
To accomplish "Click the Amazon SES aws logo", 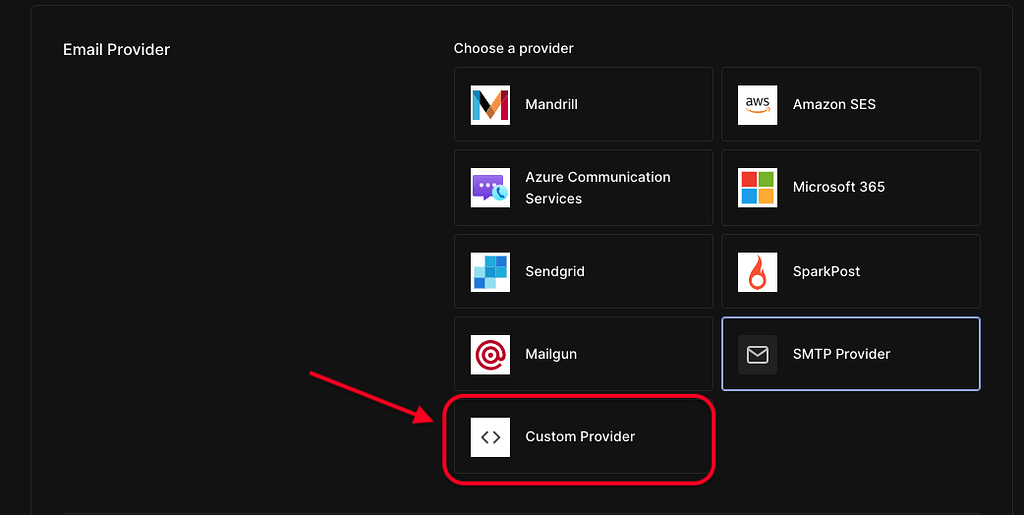I will tap(758, 104).
